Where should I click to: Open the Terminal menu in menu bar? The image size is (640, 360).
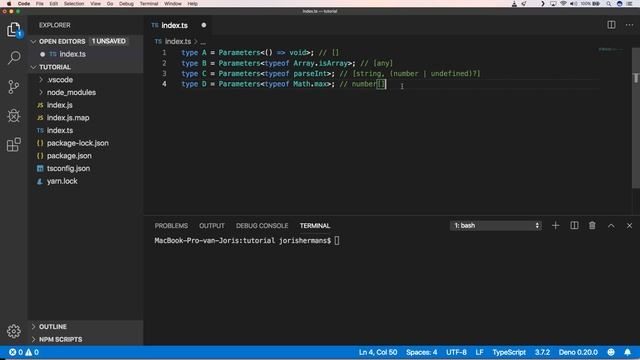click(x=149, y=4)
